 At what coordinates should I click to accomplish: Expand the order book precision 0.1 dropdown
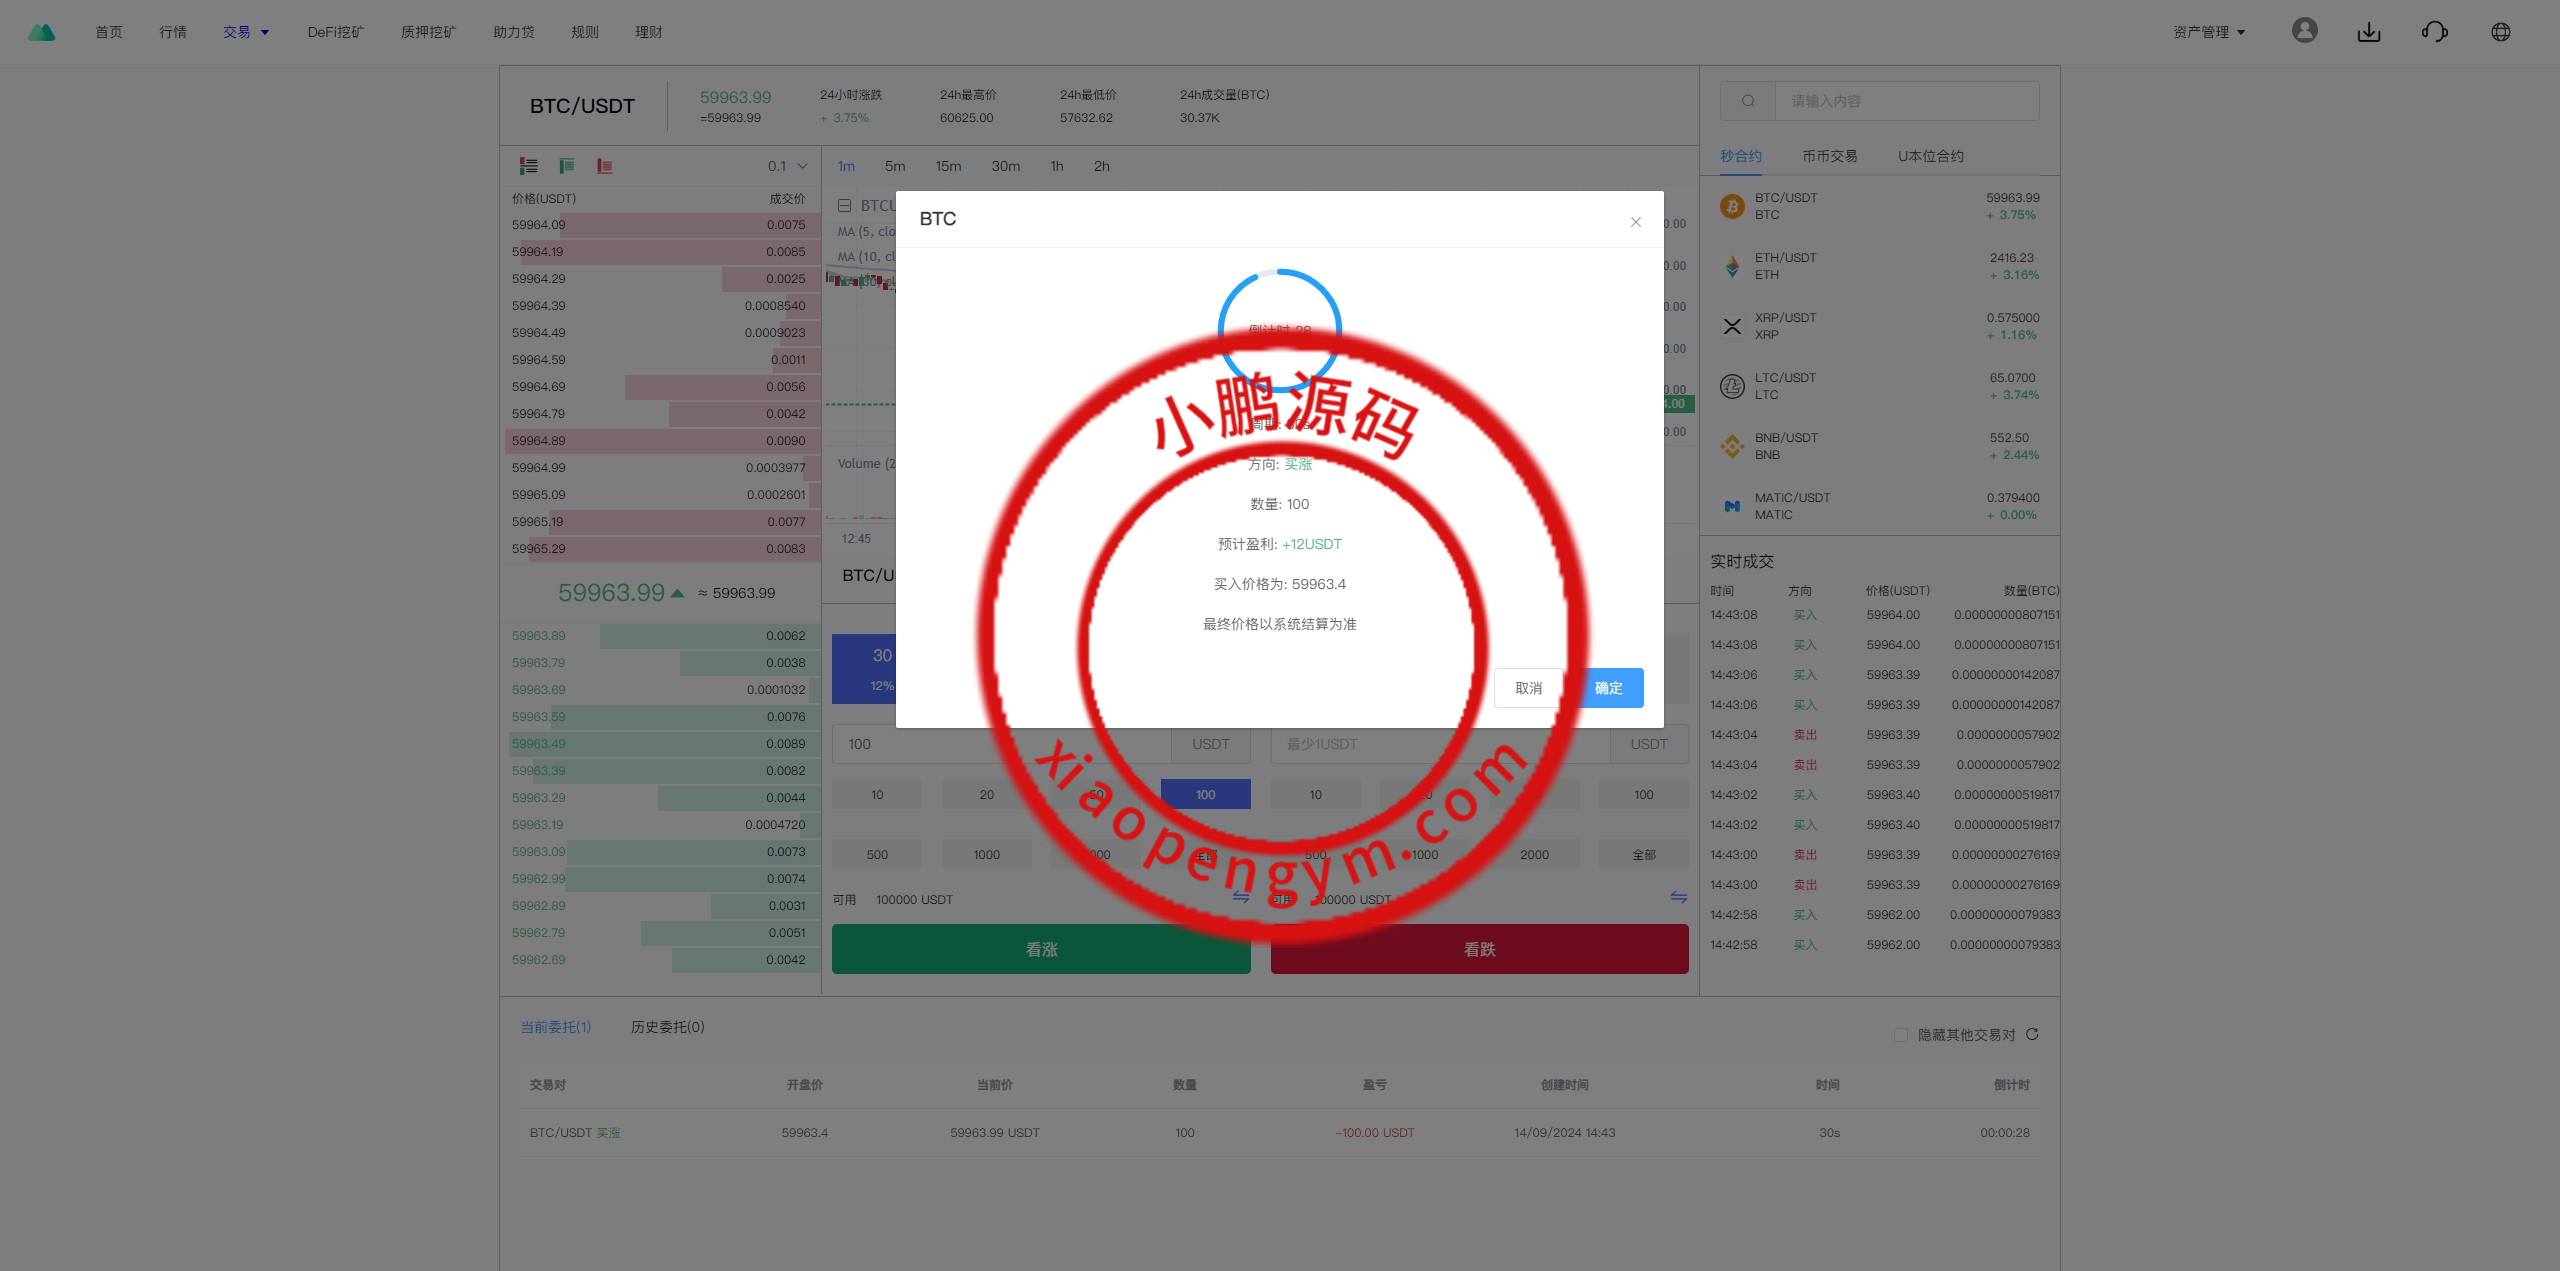point(788,166)
